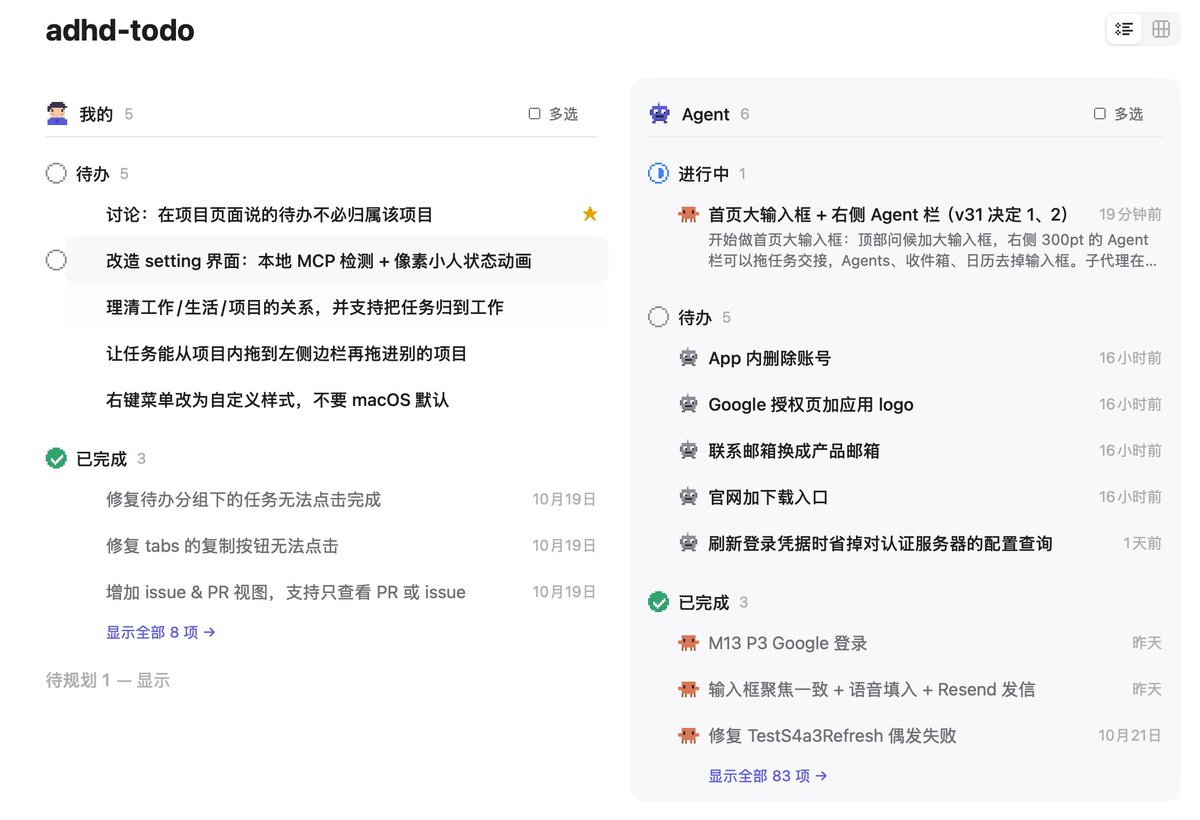Image resolution: width=1200 pixels, height=820 pixels.
Task: Click the 19分钟前 timestamp
Action: click(x=1130, y=214)
